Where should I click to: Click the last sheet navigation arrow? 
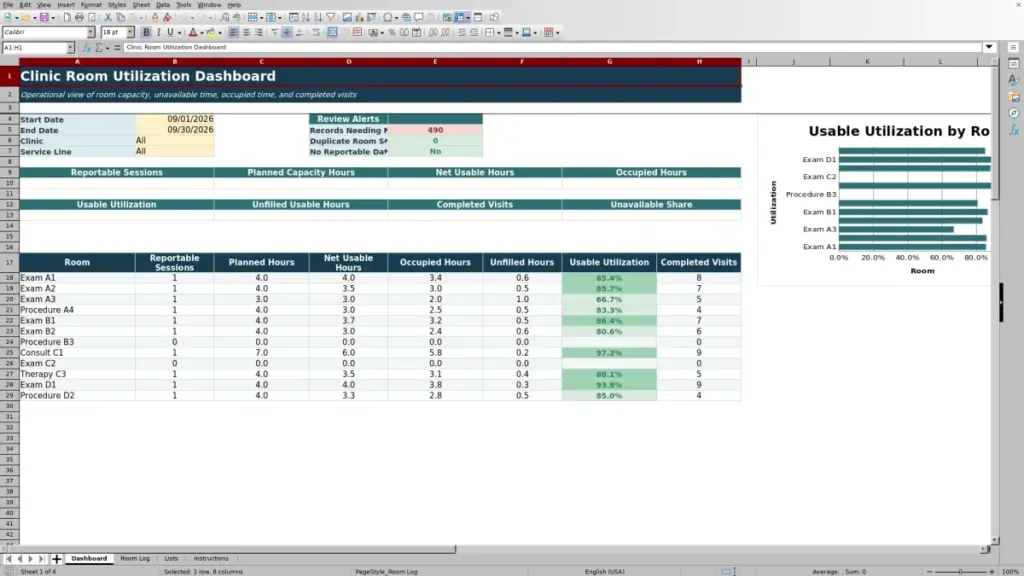click(41, 559)
